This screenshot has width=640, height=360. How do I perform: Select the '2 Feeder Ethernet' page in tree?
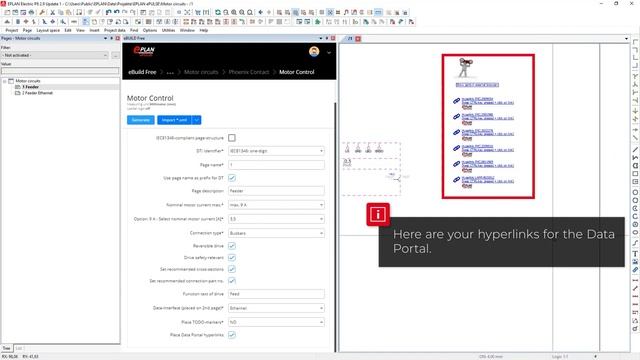click(37, 93)
